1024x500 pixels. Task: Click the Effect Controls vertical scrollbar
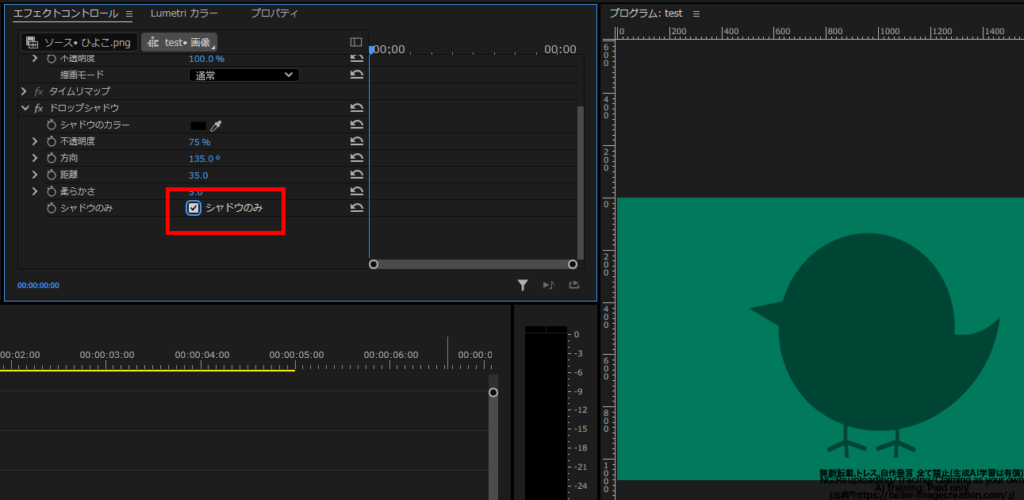(x=581, y=183)
